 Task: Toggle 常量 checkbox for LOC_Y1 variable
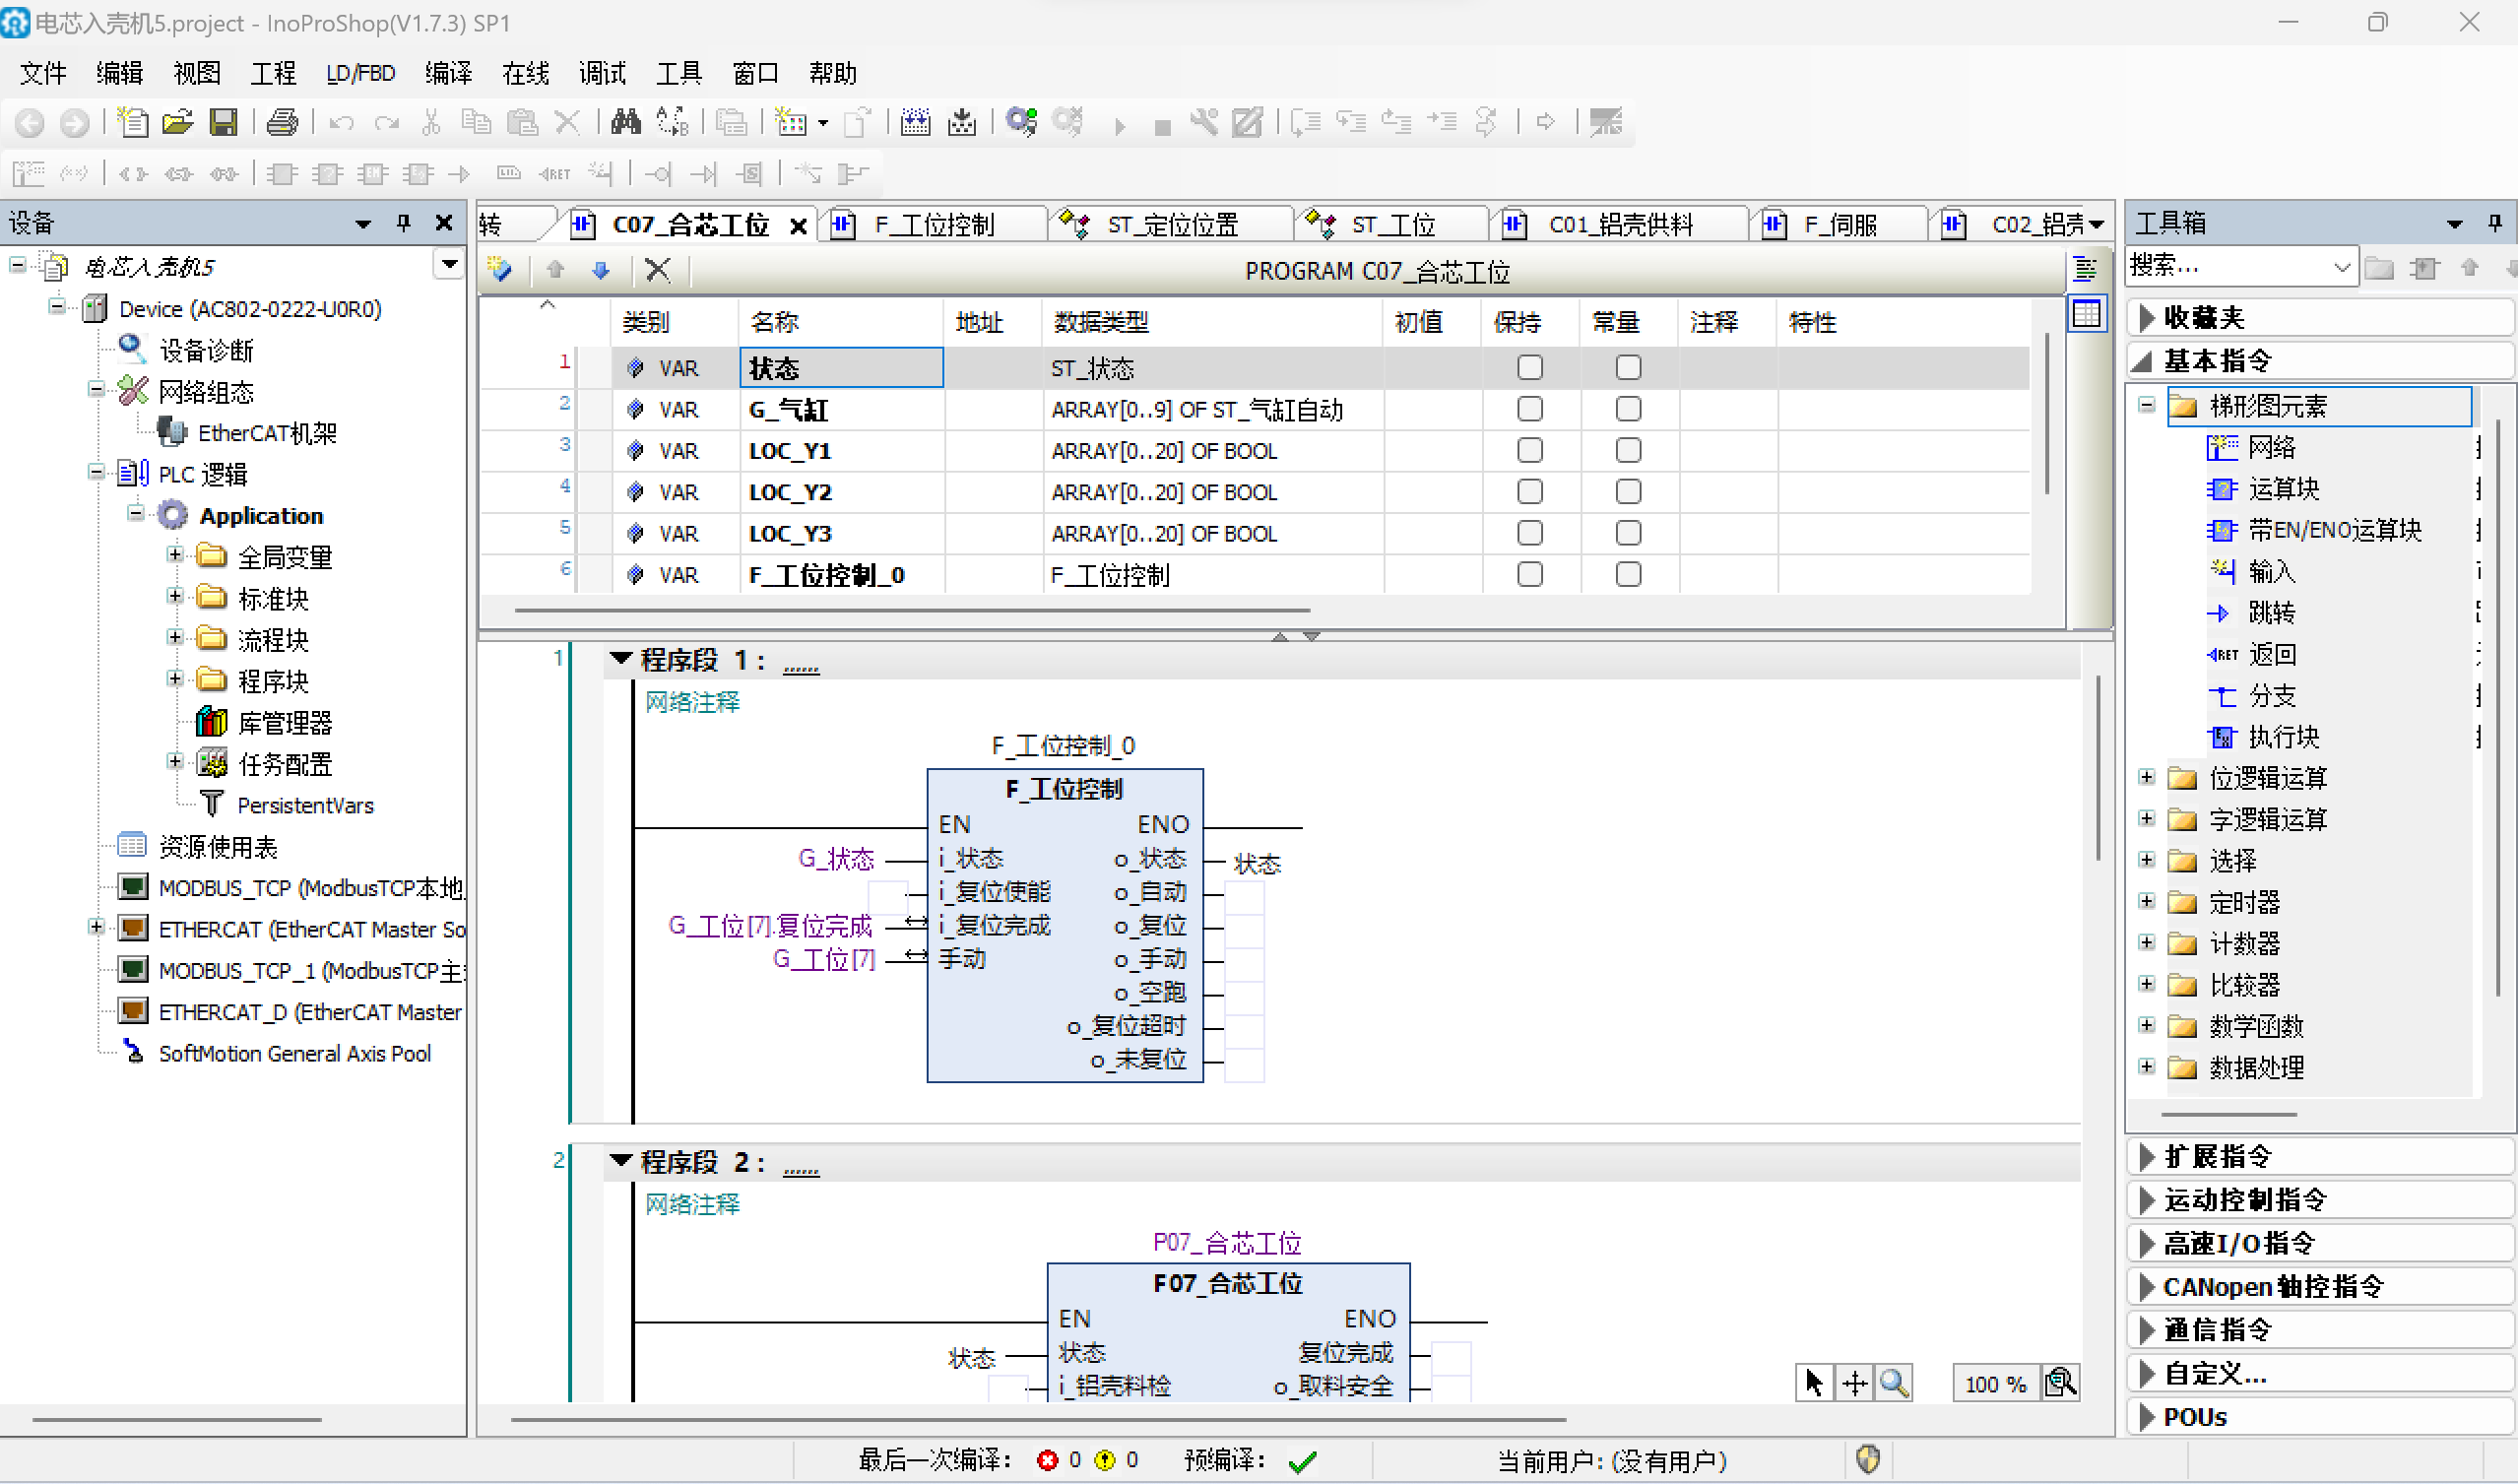pos(1627,451)
